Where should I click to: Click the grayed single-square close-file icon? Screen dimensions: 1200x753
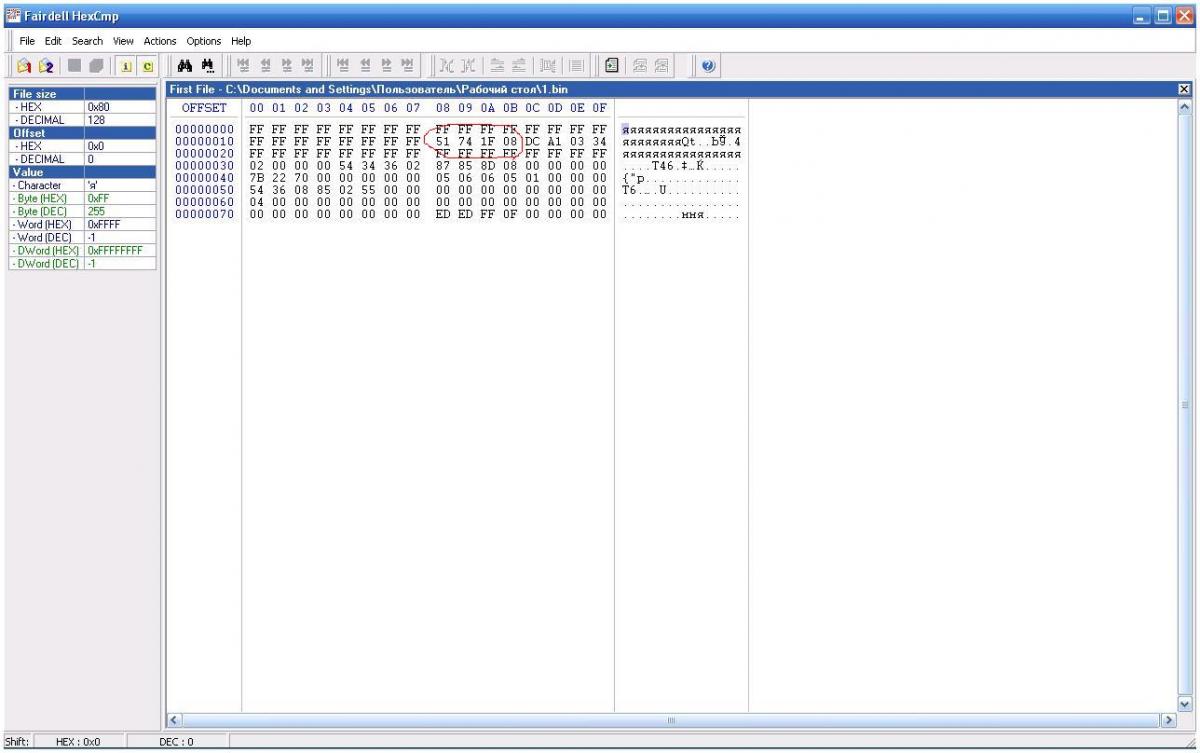(74, 66)
